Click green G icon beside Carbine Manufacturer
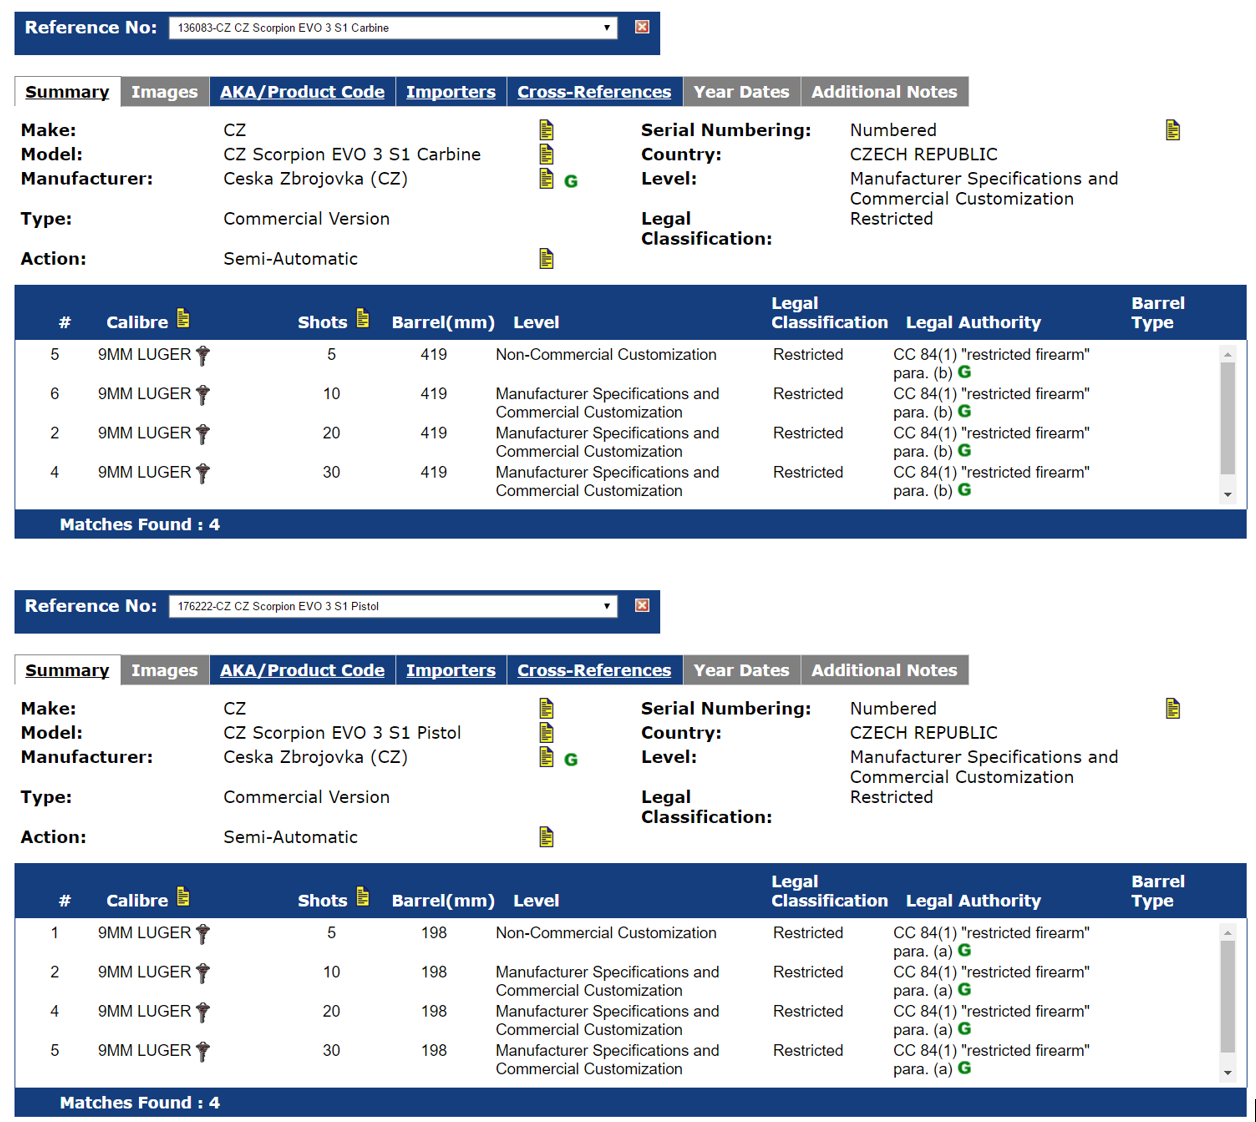The image size is (1256, 1122). 571,181
